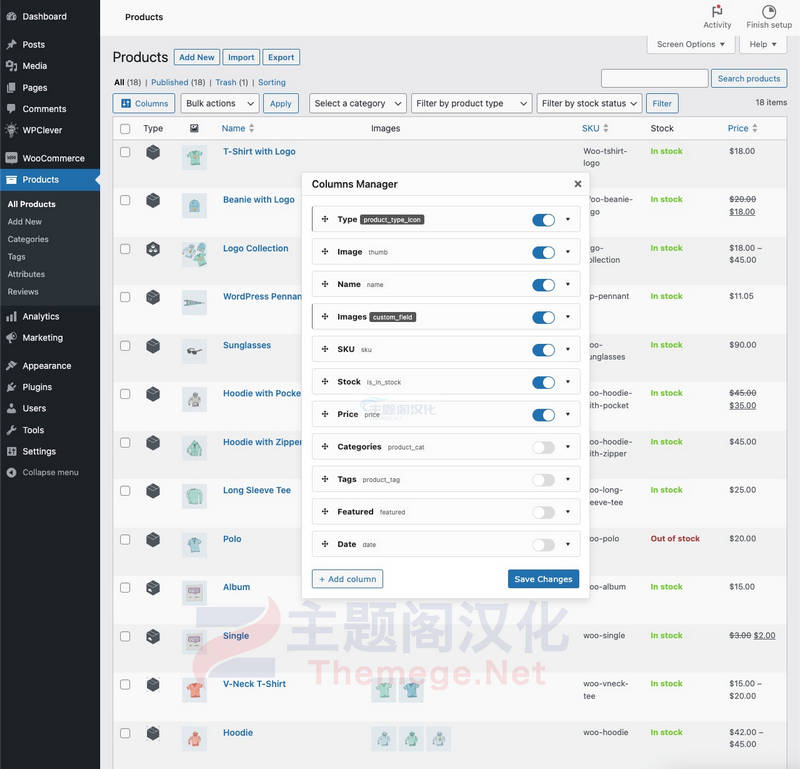Switch to the Sorting view
800x769 pixels.
point(271,82)
